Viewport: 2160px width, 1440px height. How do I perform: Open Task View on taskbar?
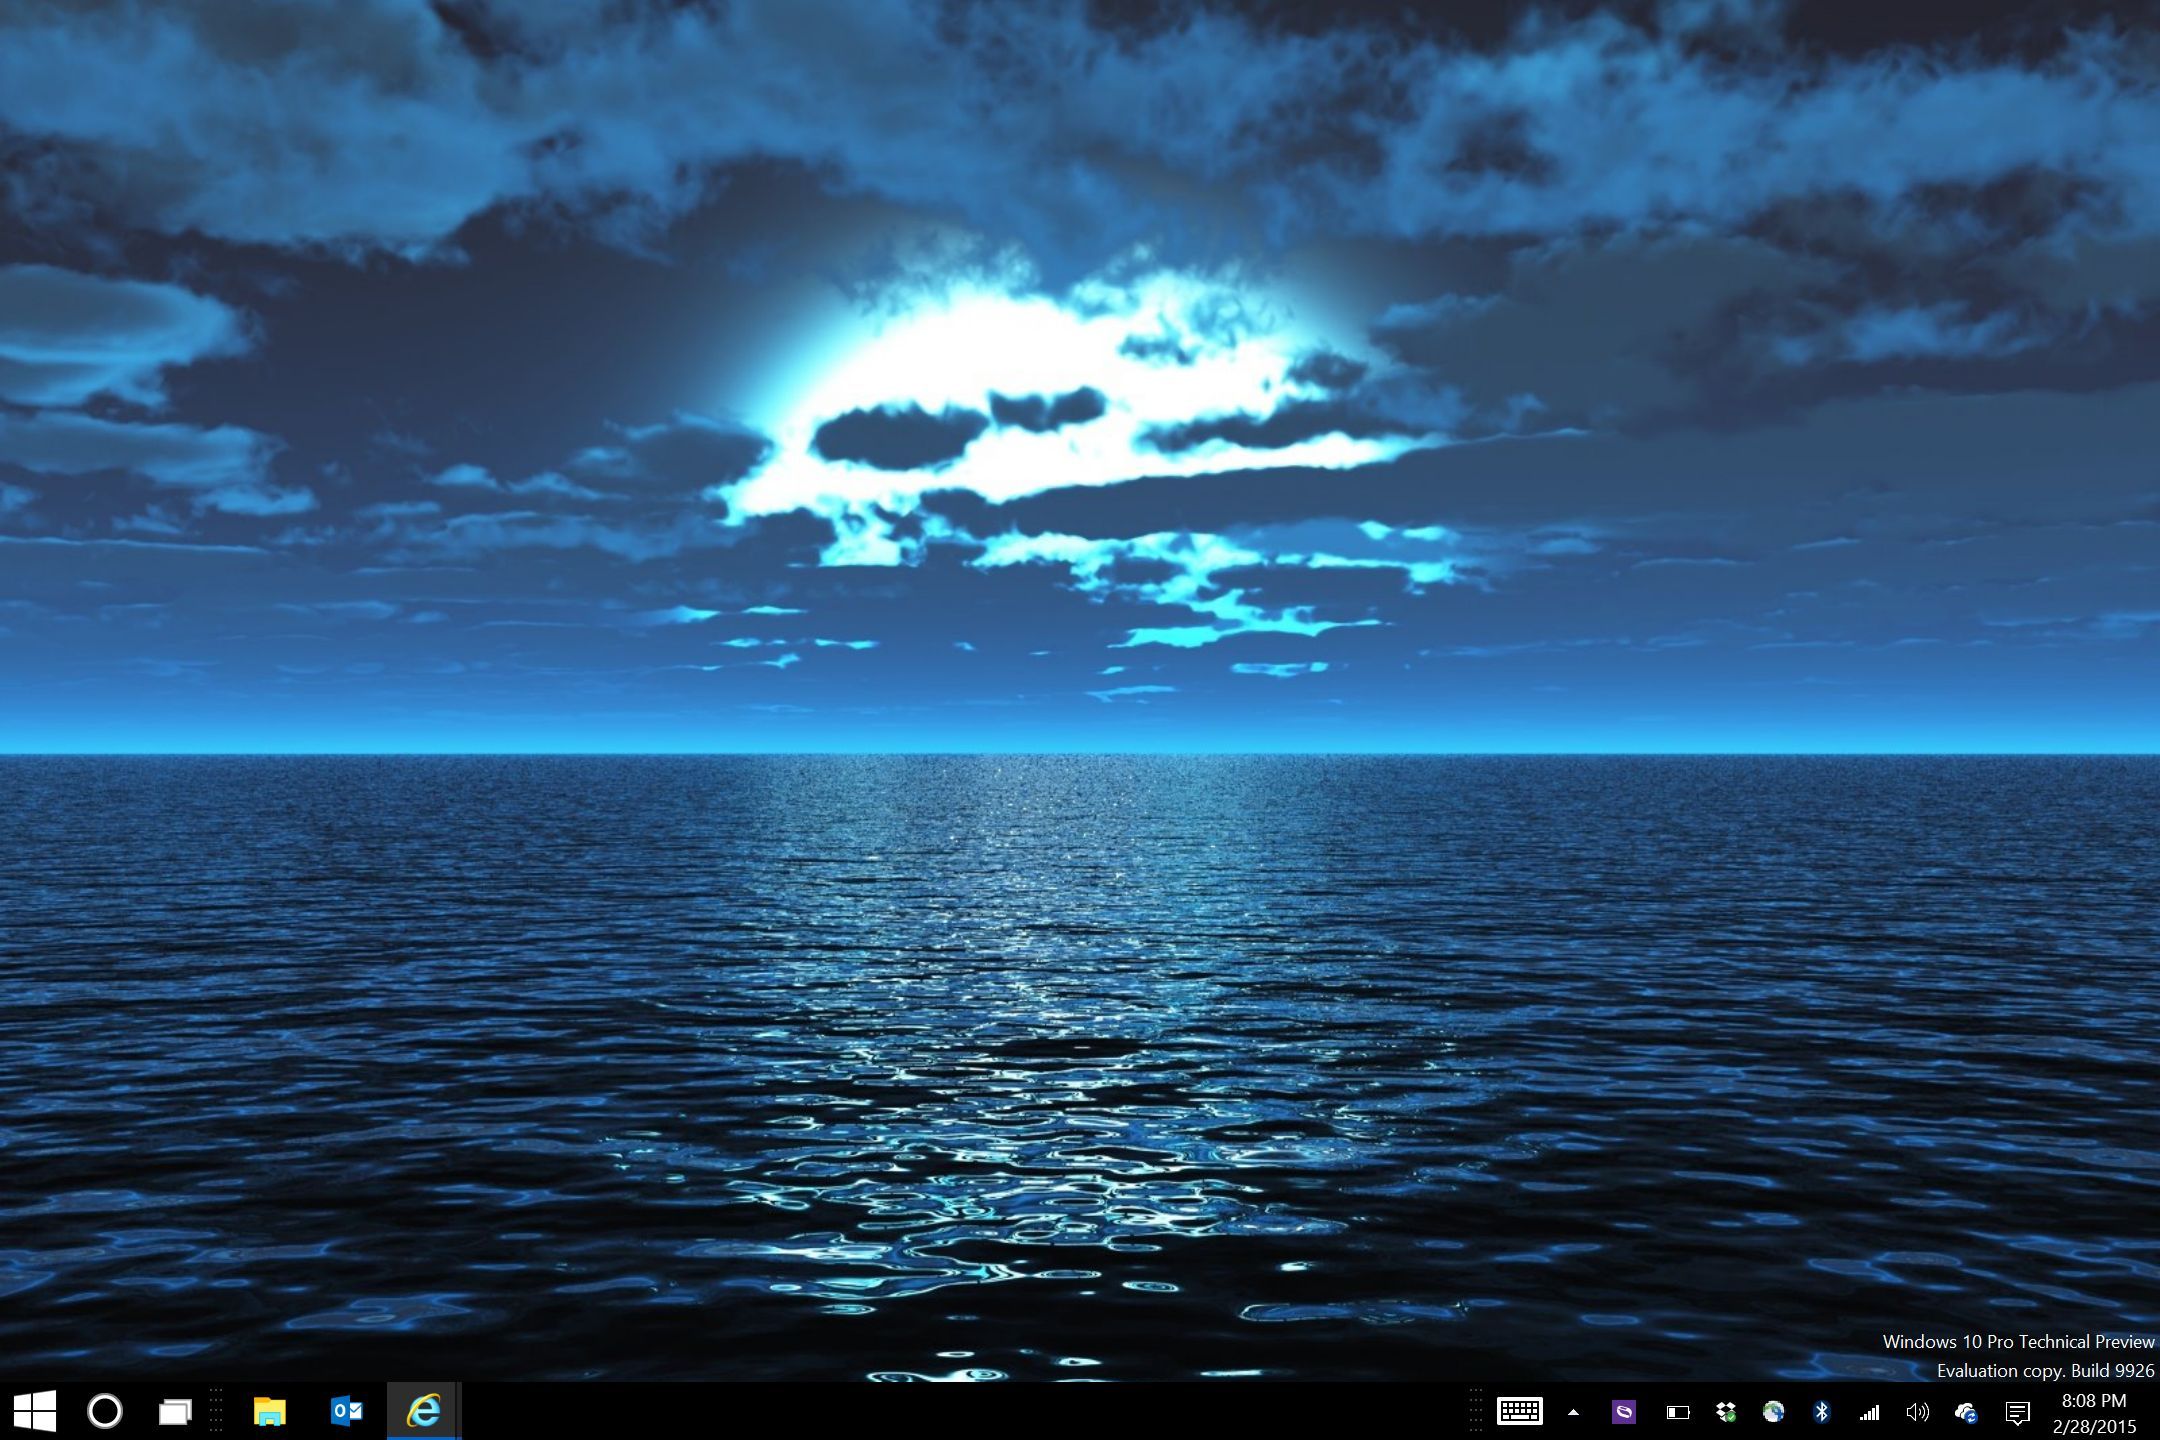tap(175, 1411)
